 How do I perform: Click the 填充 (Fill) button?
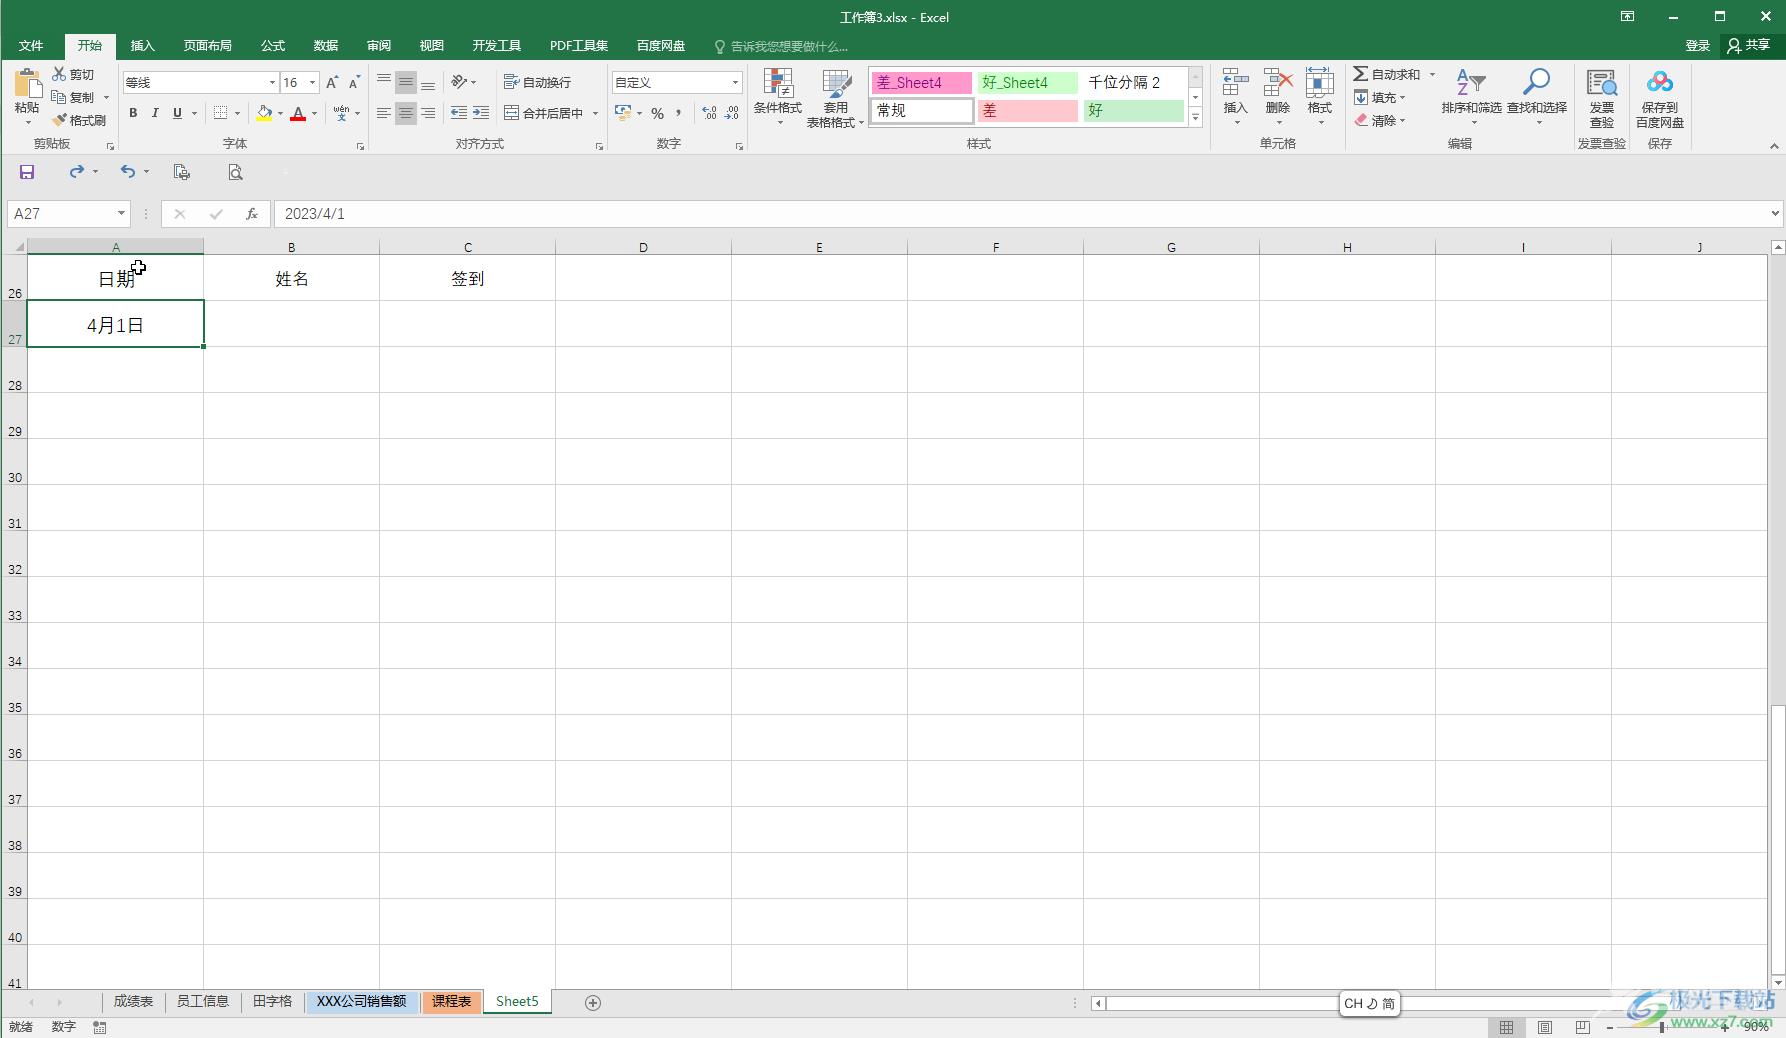[x=1380, y=97]
